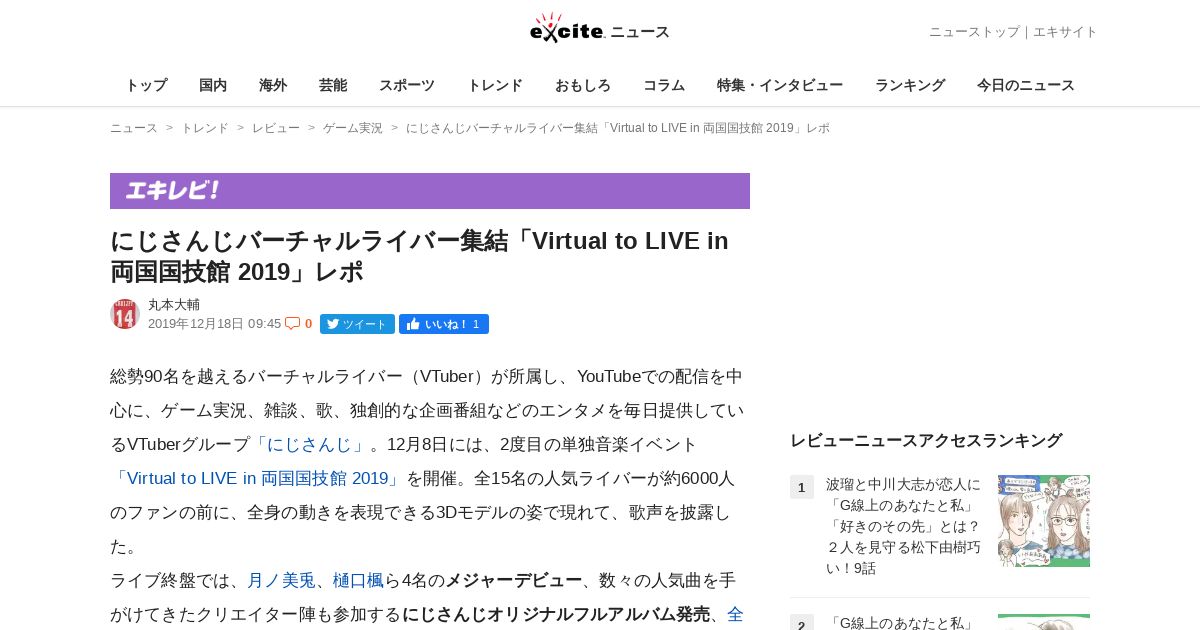This screenshot has width=1200, height=630.
Task: Open the thumbnail for ranking item 1
Action: [x=1044, y=521]
